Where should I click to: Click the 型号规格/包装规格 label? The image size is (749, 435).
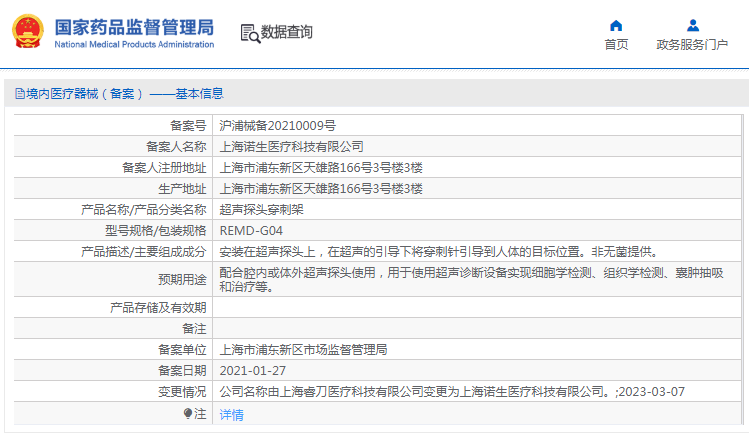(x=156, y=231)
